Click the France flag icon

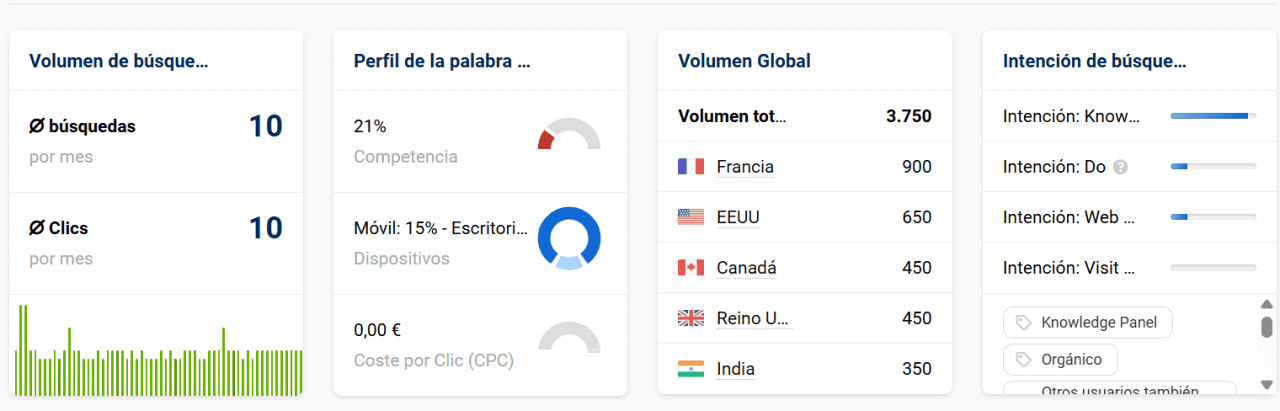691,167
